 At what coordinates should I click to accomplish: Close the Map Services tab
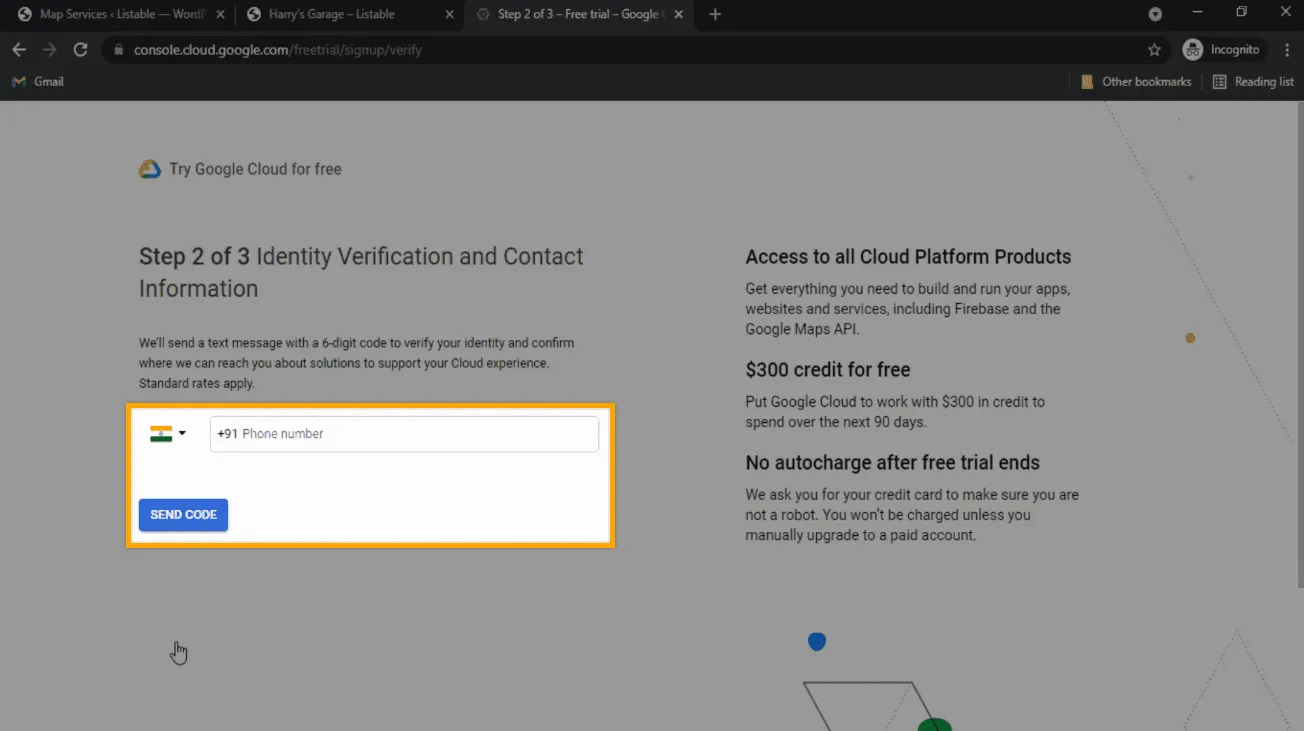220,15
